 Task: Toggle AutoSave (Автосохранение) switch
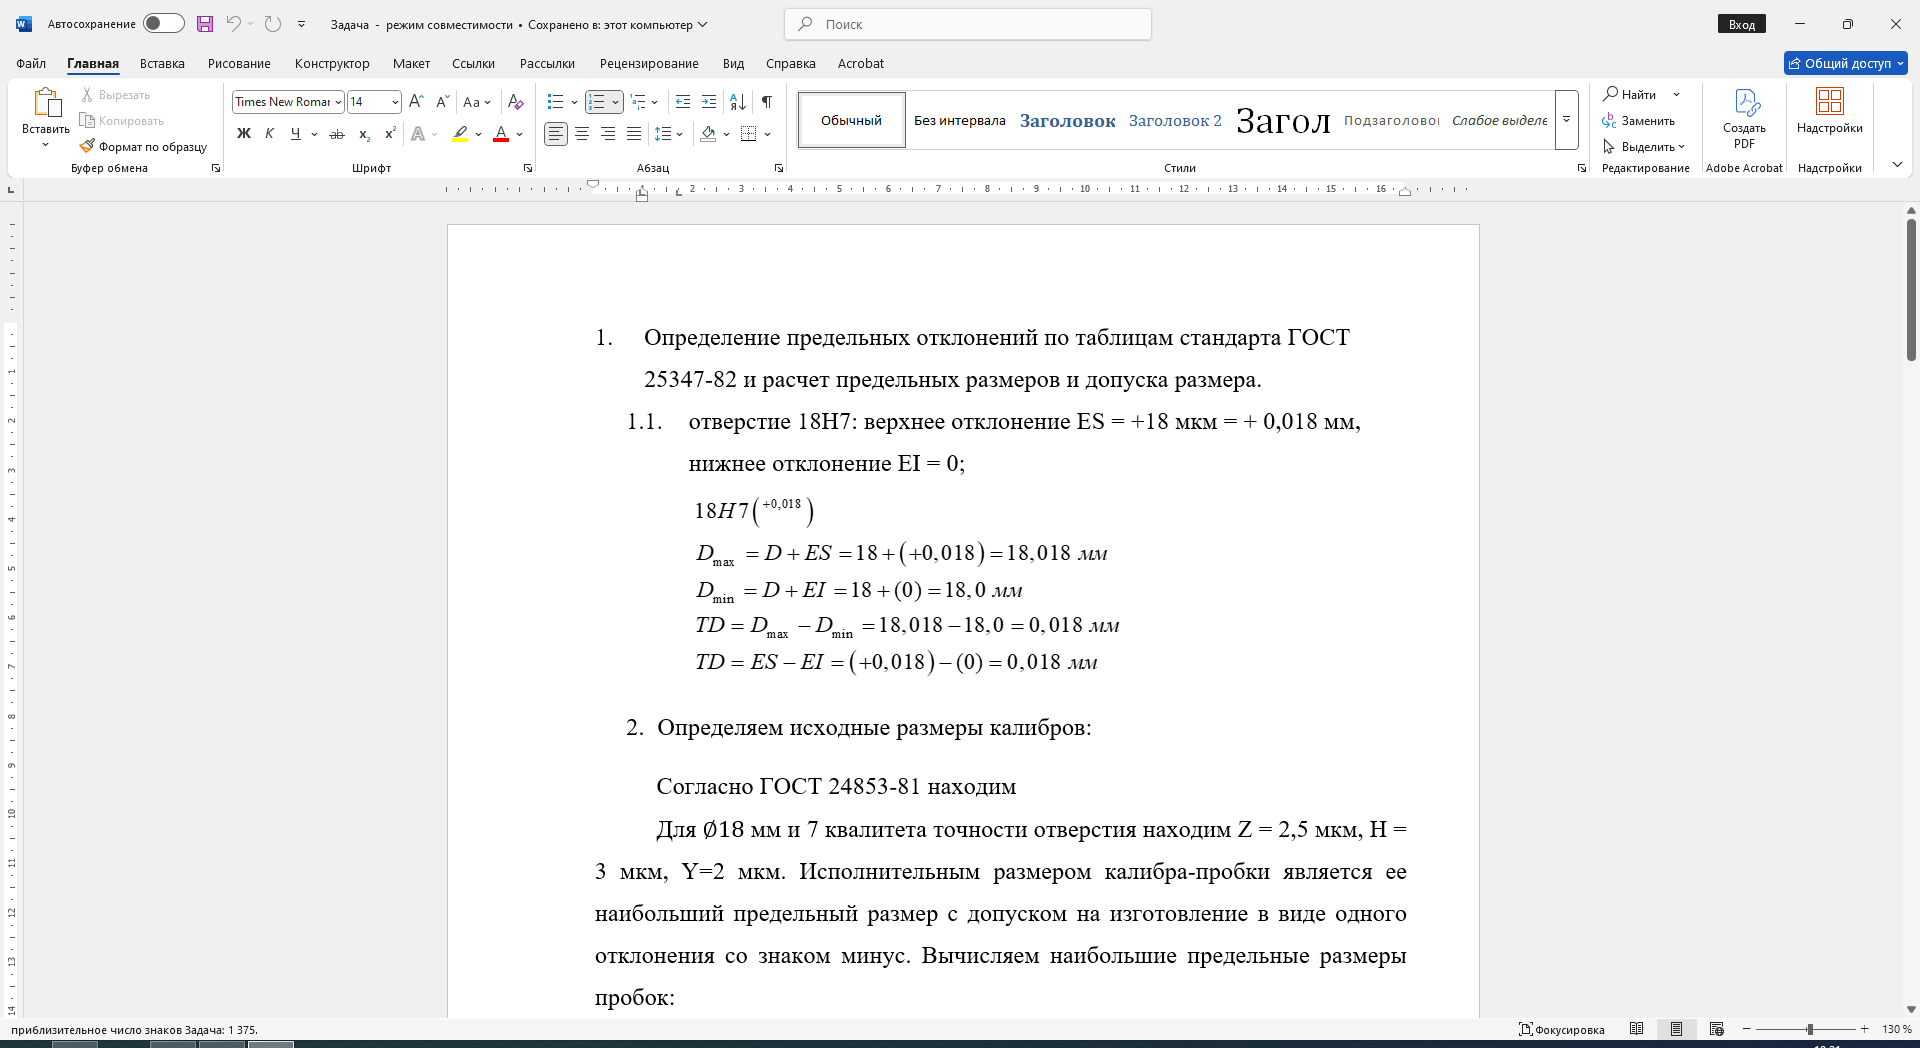pyautogui.click(x=163, y=23)
